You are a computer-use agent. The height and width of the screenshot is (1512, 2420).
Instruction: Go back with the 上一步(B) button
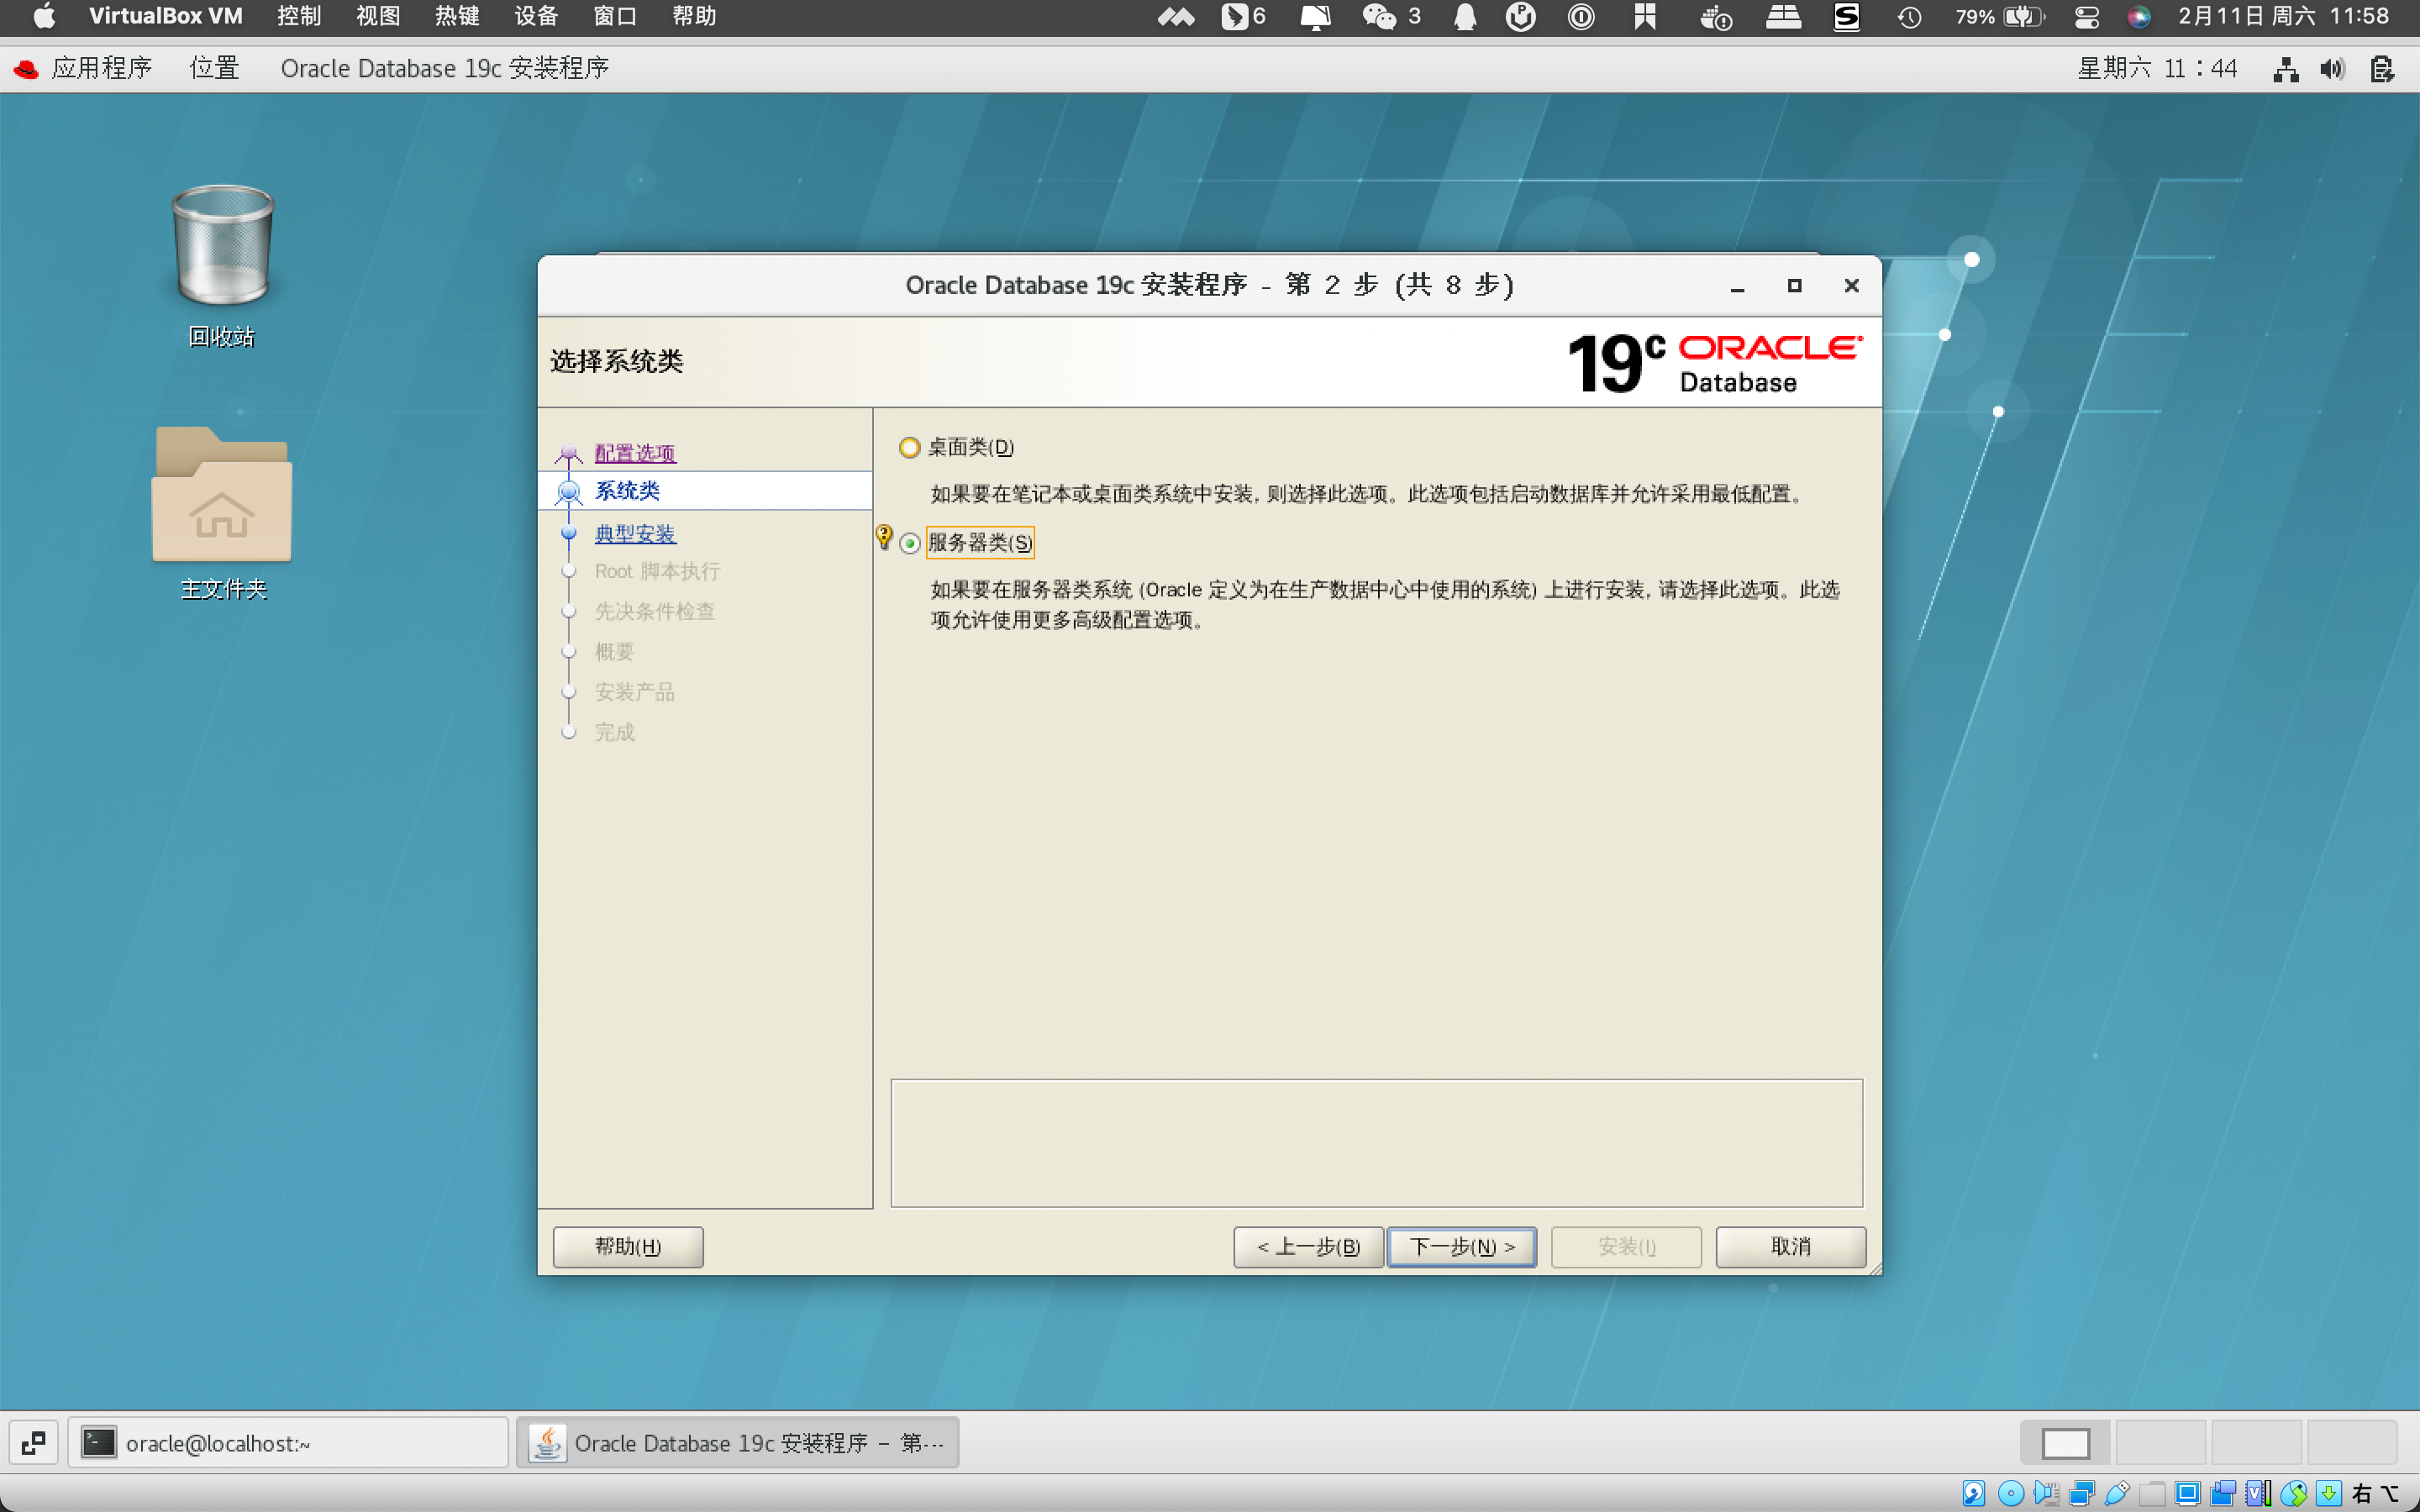1308,1247
